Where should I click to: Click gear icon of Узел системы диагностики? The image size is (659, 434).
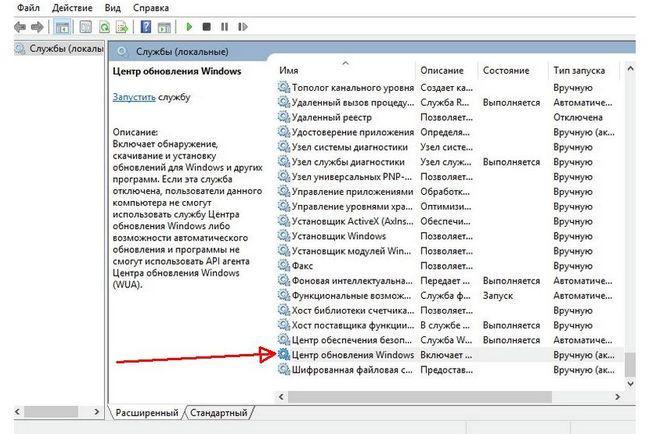tap(284, 147)
